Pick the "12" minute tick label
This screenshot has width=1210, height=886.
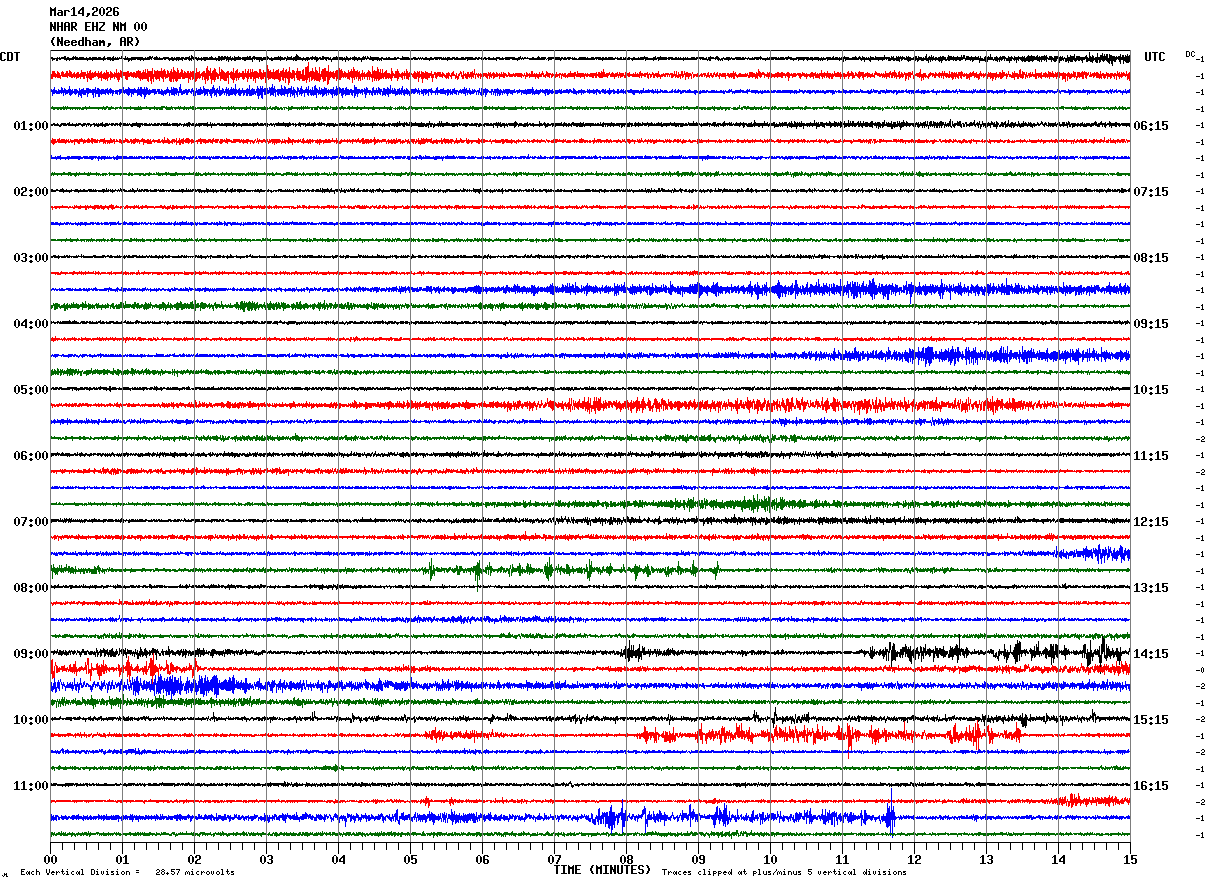pyautogui.click(x=914, y=860)
